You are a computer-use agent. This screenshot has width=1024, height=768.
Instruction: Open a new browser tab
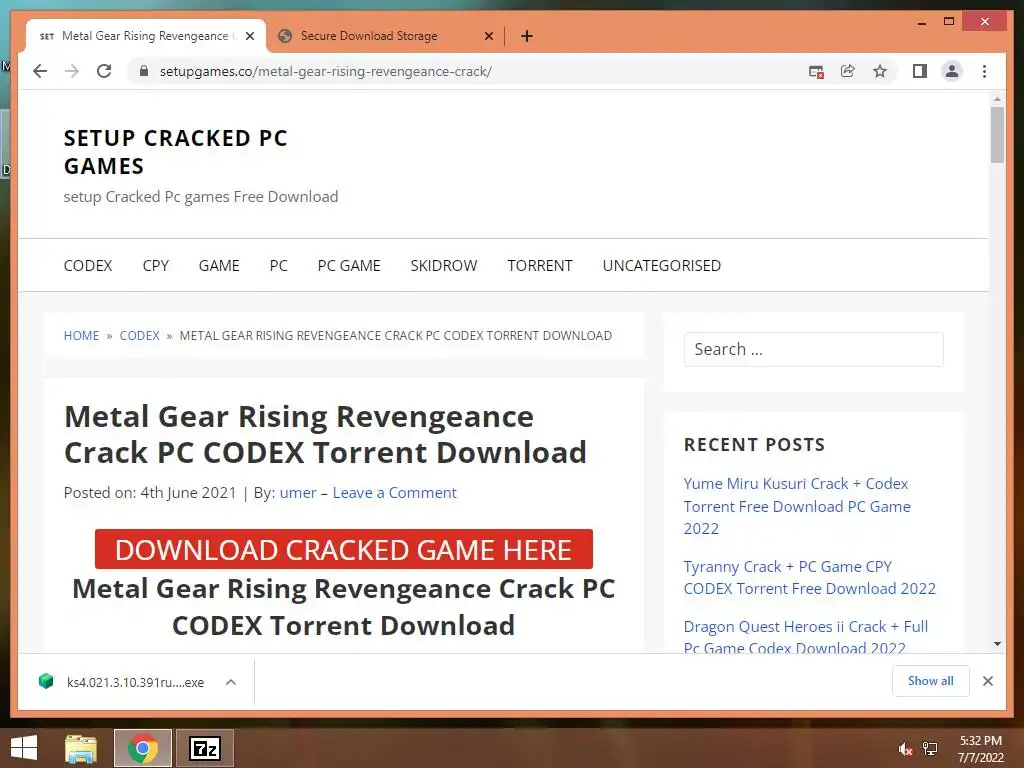pos(527,36)
